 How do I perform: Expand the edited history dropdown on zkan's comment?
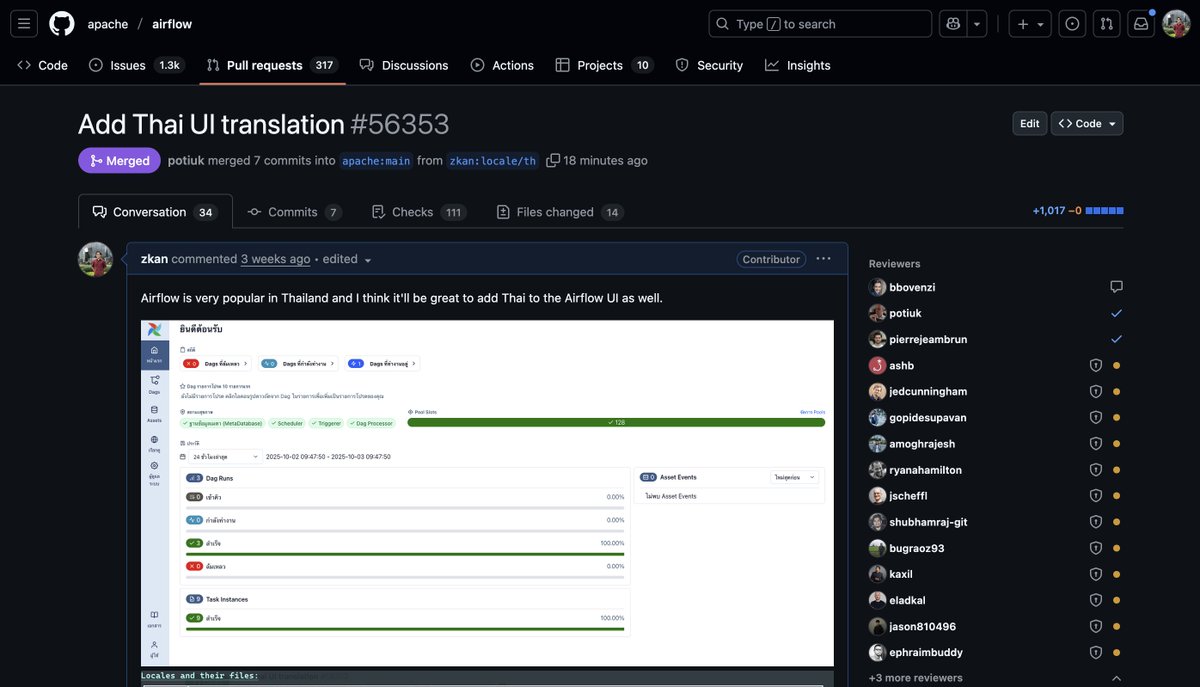click(366, 258)
